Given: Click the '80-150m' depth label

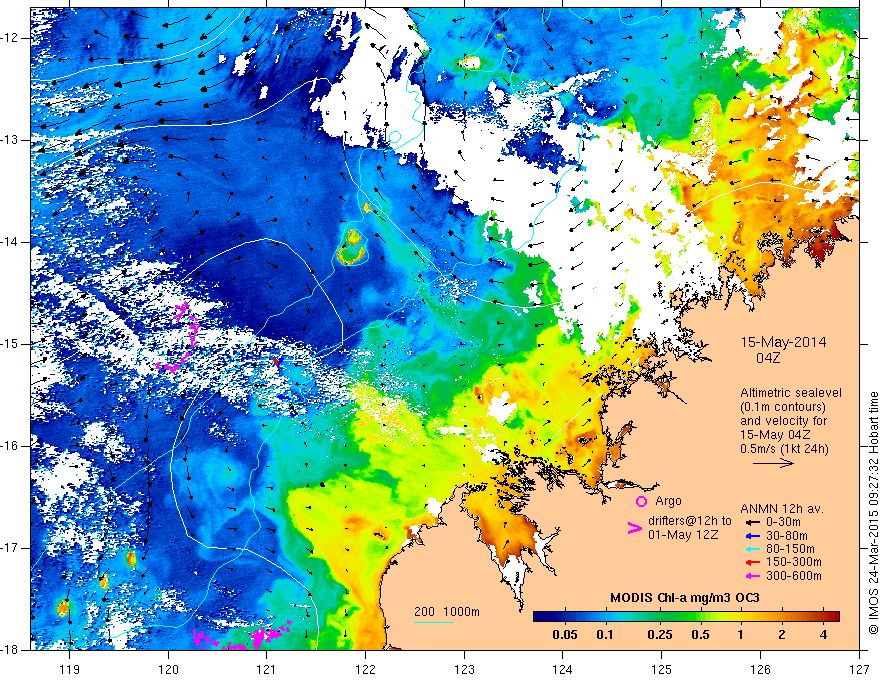Looking at the screenshot, I should tap(790, 549).
